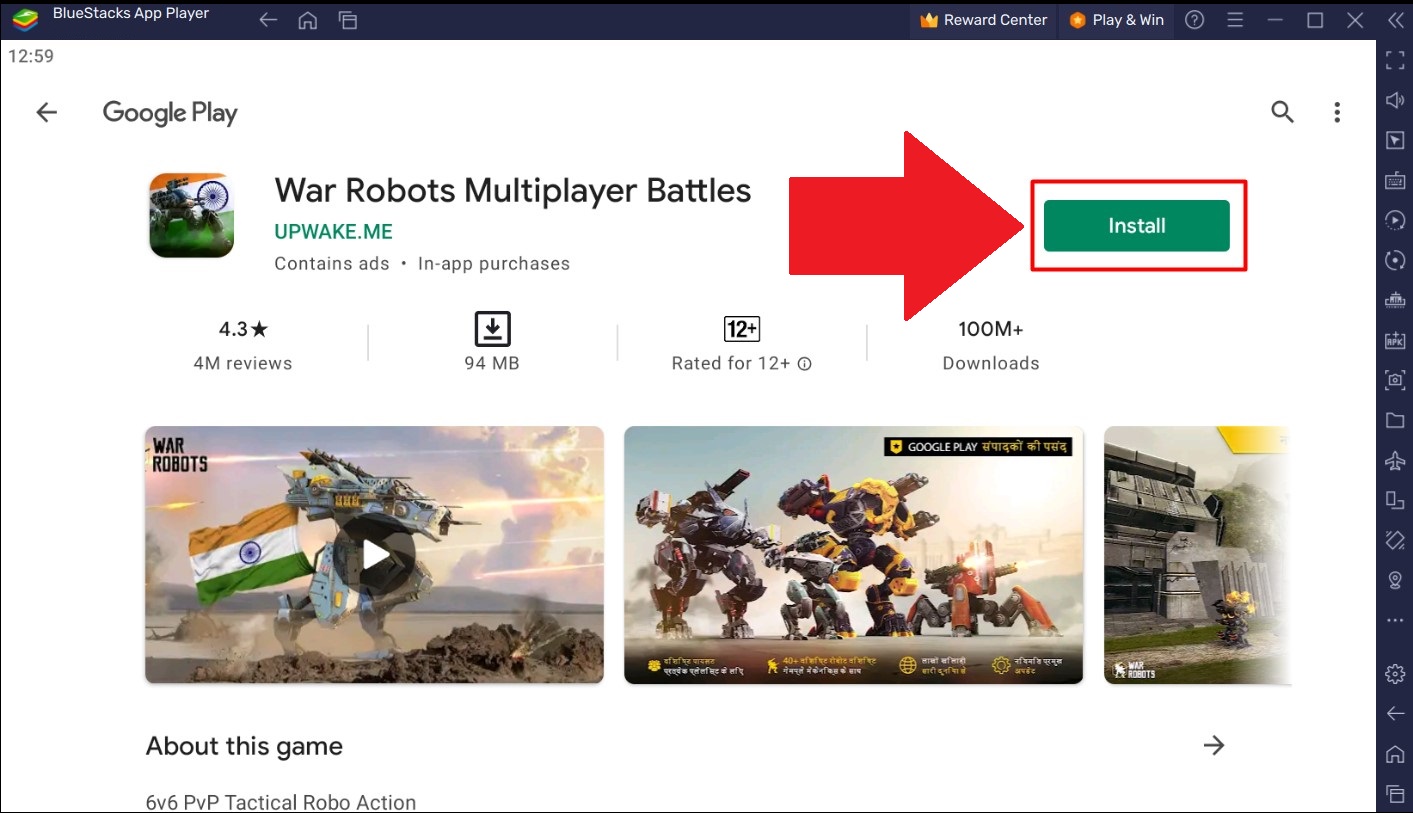1413x813 pixels.
Task: Search Google Play with the magnifier icon
Action: [x=1282, y=112]
